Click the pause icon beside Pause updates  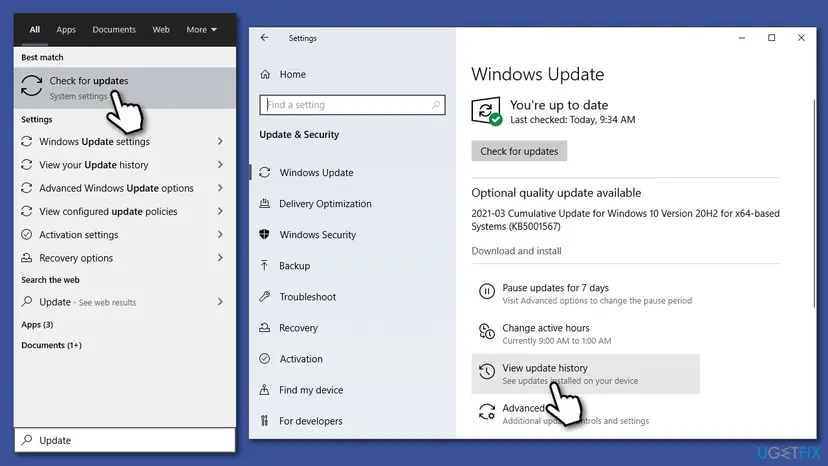[486, 291]
